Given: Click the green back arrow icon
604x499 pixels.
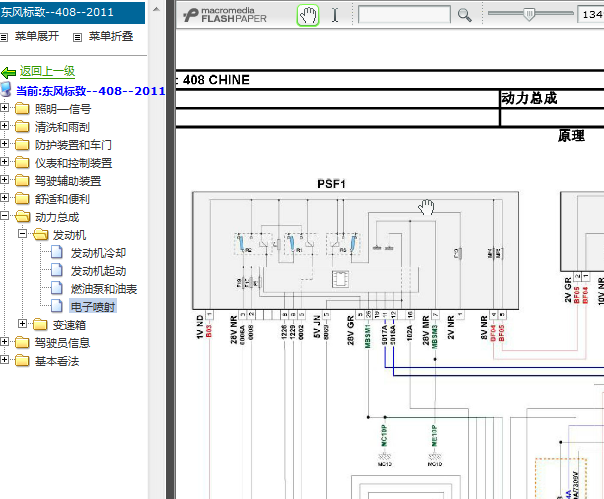Looking at the screenshot, I should click(8, 72).
